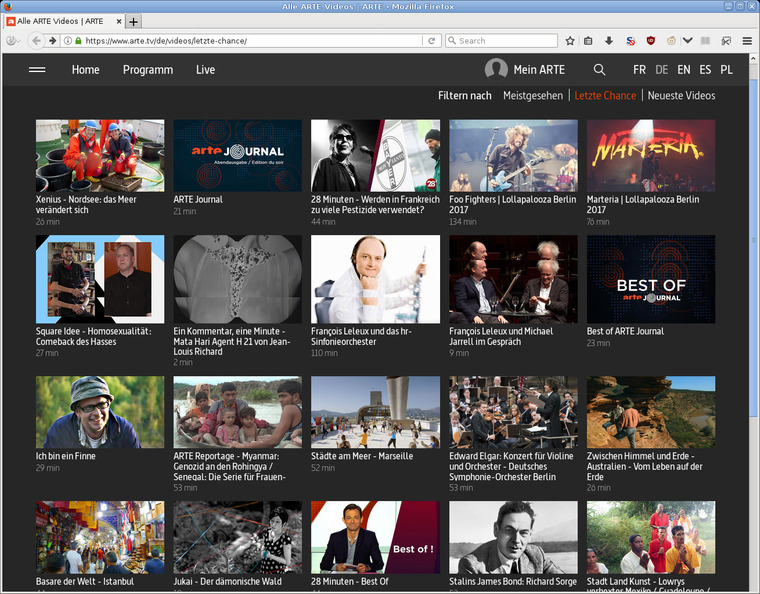Image resolution: width=760 pixels, height=594 pixels.
Task: Focus the Firefox Search field
Action: [x=502, y=41]
